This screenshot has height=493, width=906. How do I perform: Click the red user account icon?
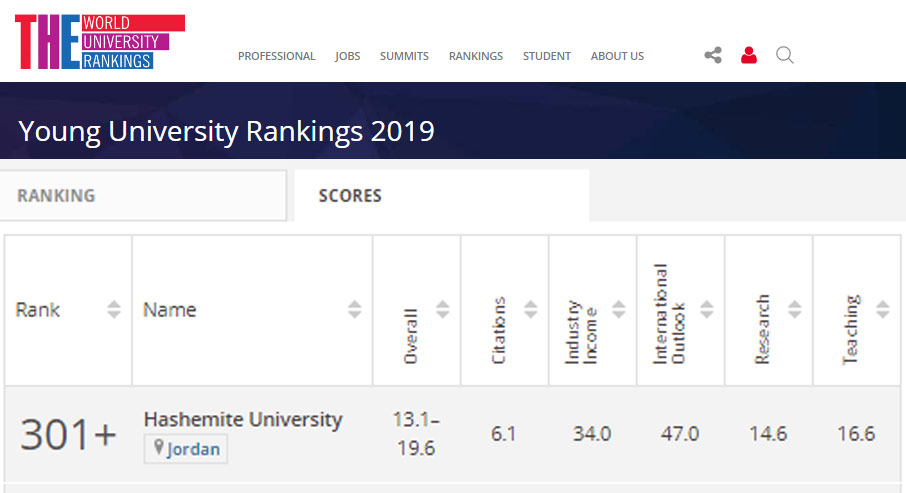(x=749, y=56)
